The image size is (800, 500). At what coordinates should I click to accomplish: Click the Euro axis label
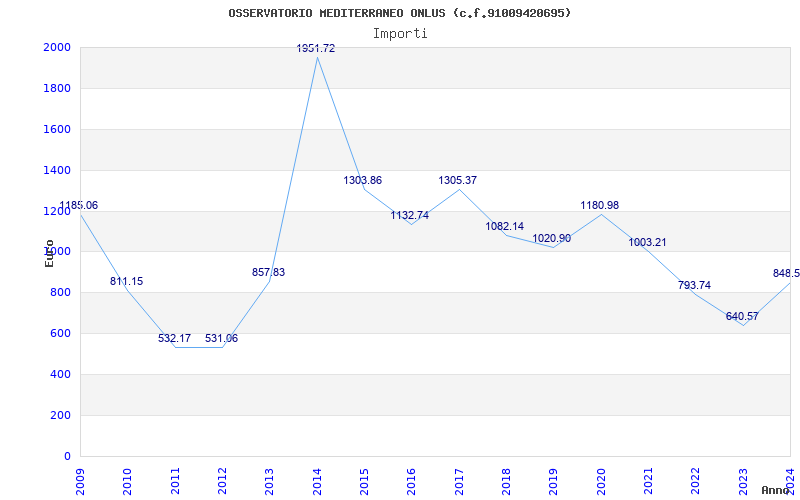click(49, 253)
